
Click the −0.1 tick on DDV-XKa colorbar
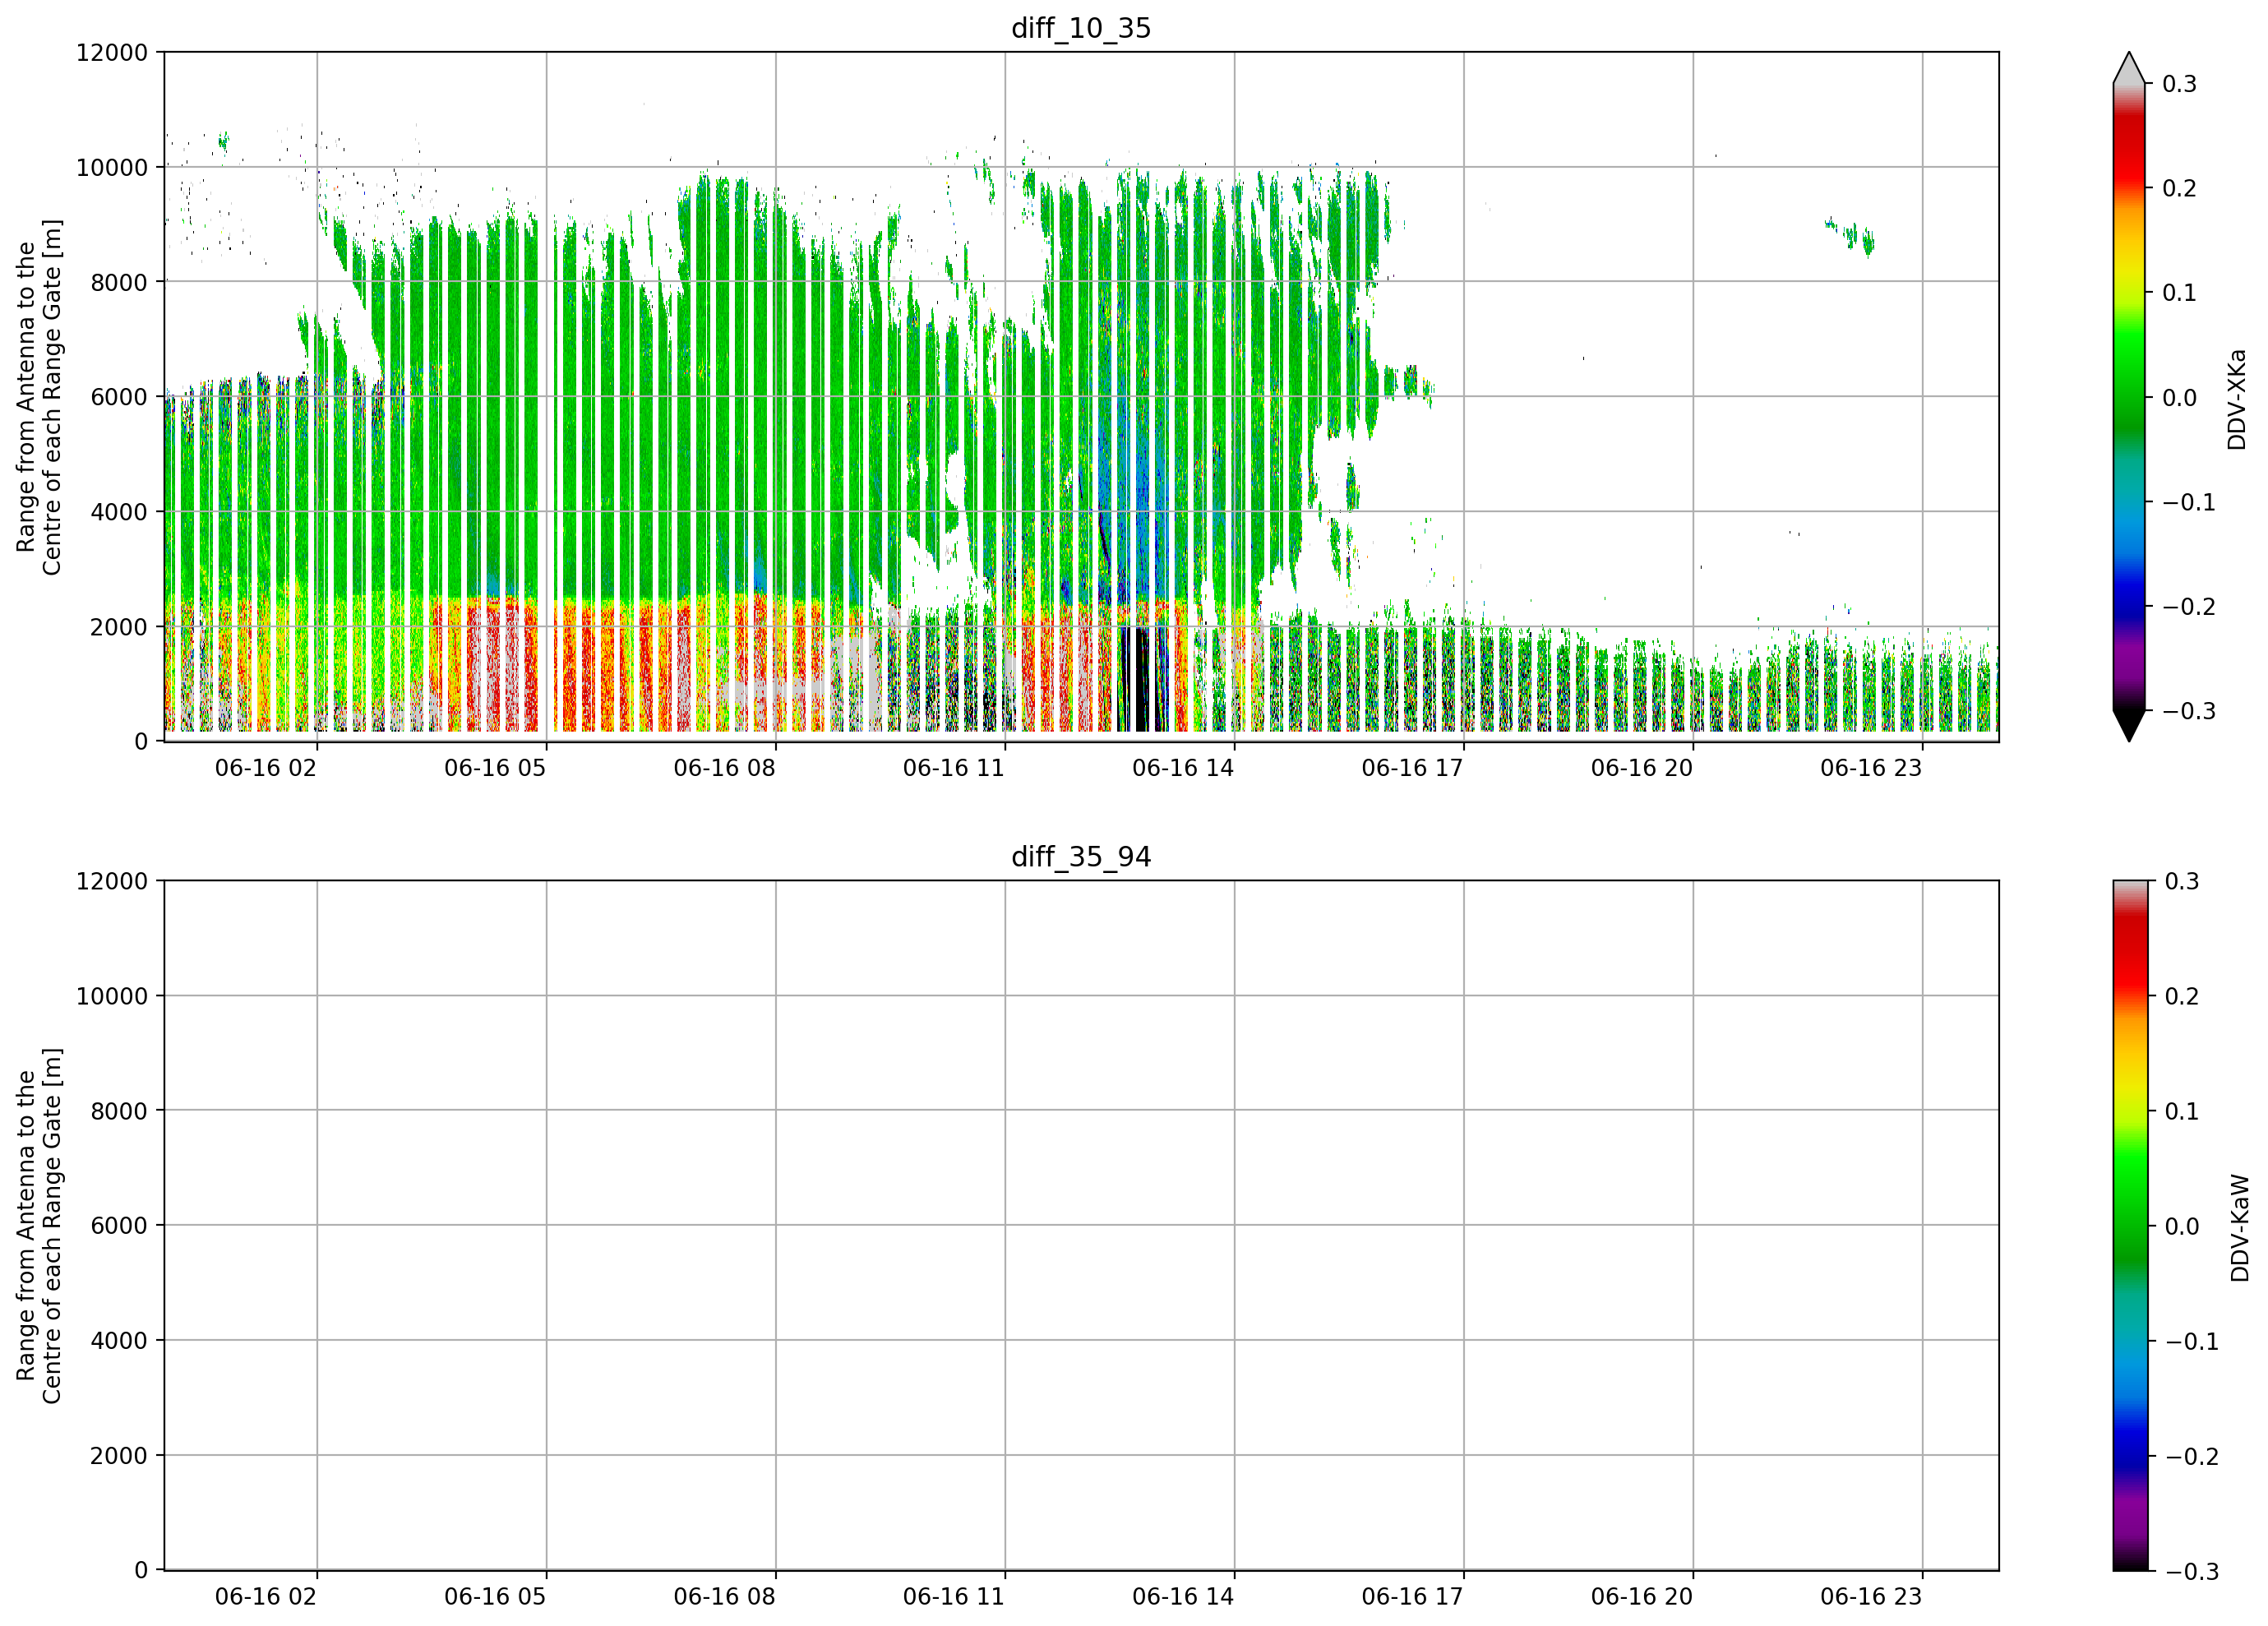(2189, 502)
